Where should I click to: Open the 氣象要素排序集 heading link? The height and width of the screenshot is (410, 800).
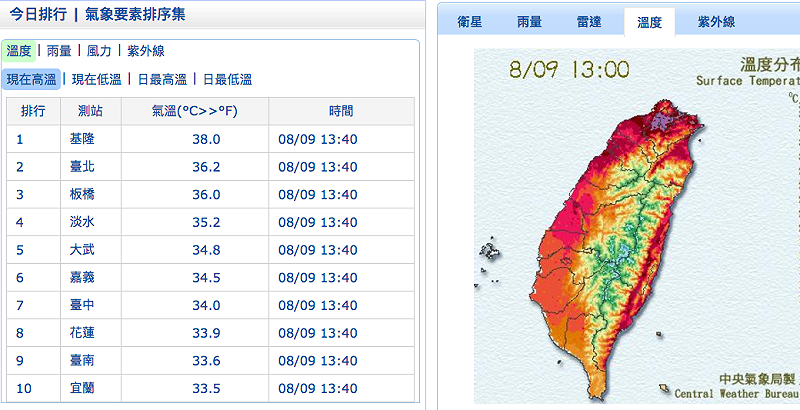point(135,15)
